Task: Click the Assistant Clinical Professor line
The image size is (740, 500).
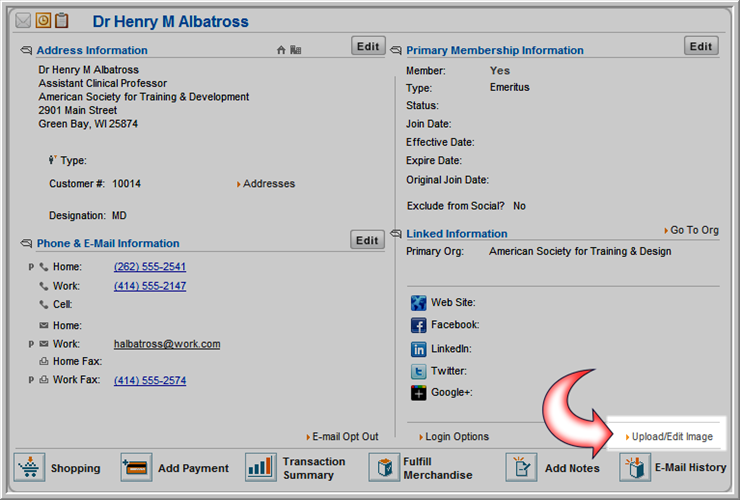Action: (102, 83)
